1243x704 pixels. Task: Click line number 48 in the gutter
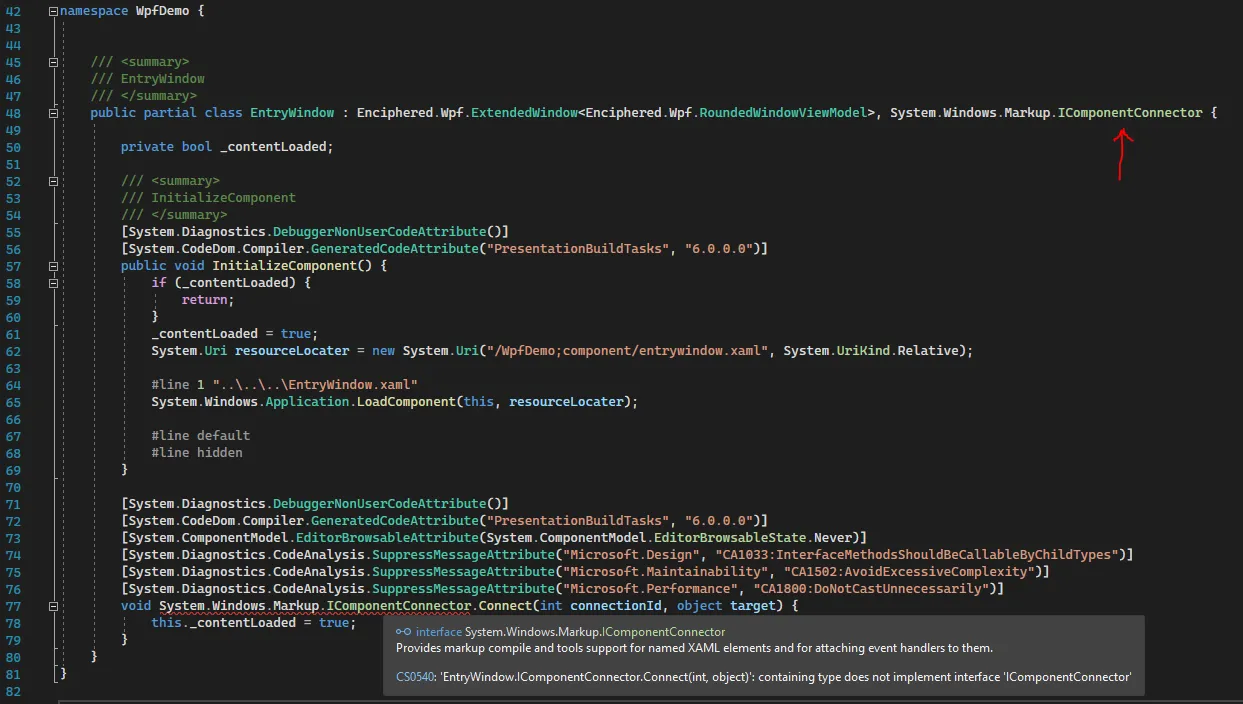click(x=14, y=113)
